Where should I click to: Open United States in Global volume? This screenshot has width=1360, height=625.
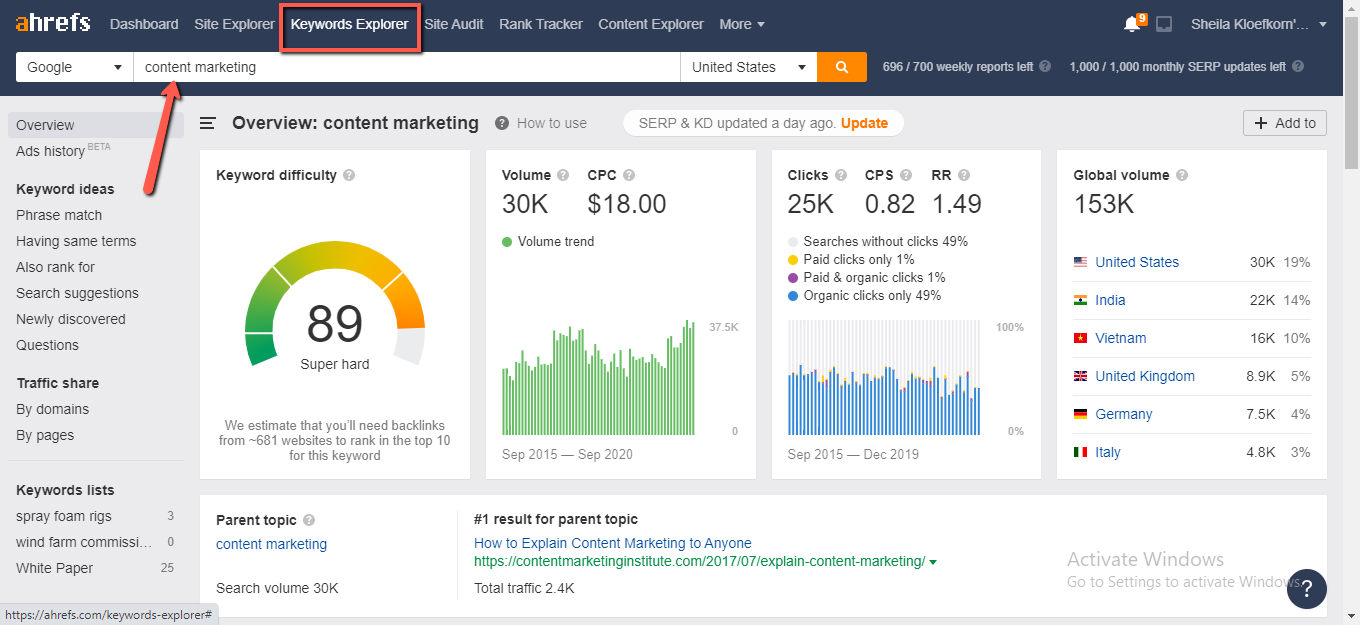coord(1137,262)
